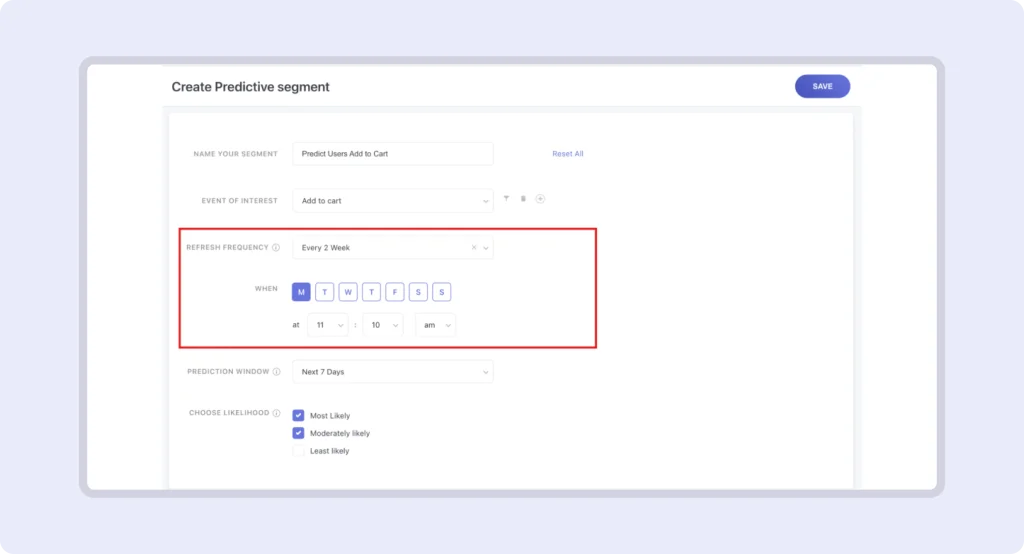Click the info icon next to Prediction Window
Image resolution: width=1024 pixels, height=554 pixels.
point(276,372)
